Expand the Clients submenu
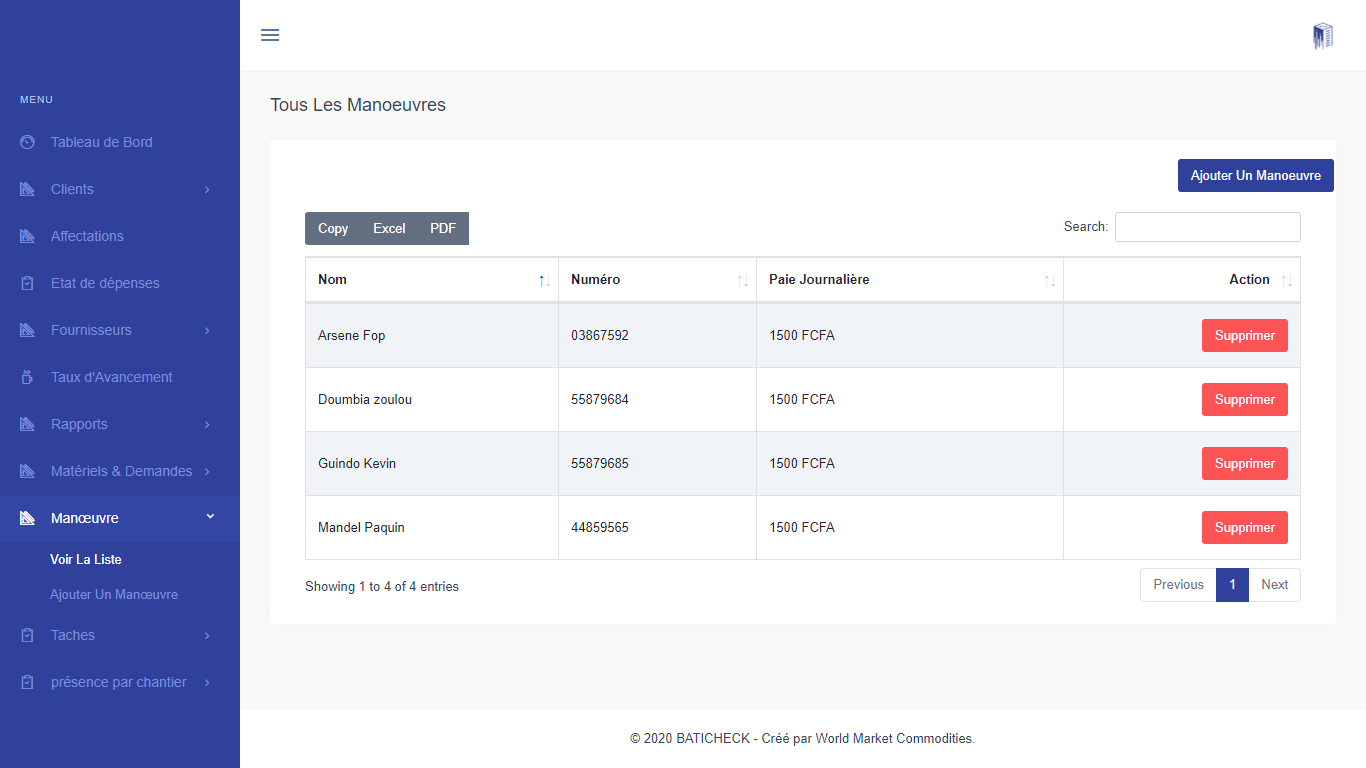 207,190
